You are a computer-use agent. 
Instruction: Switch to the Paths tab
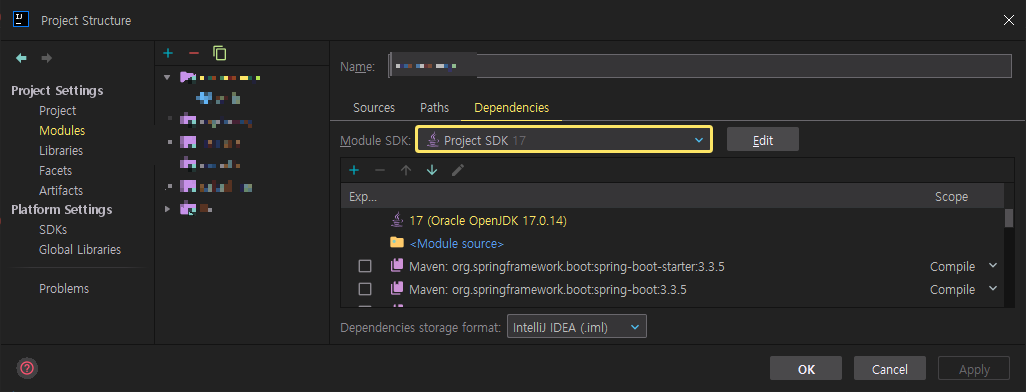click(x=434, y=107)
